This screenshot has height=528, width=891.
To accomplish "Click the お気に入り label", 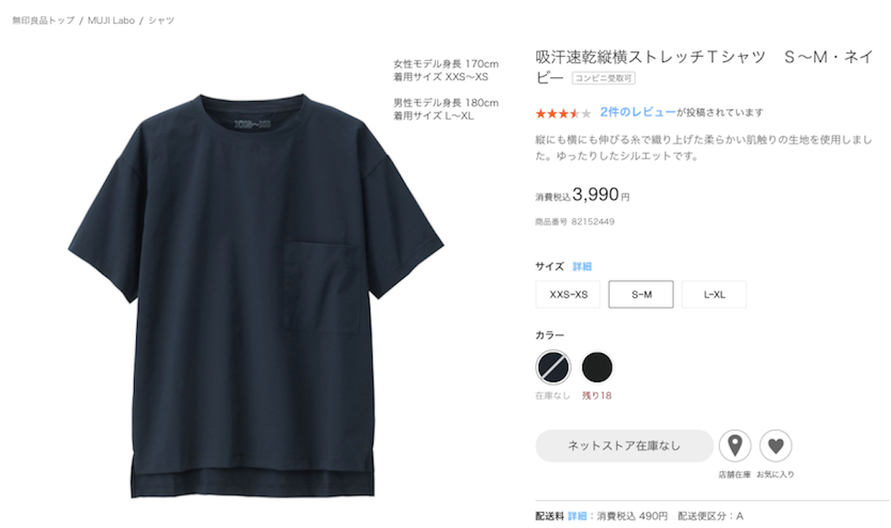I will pos(775,475).
